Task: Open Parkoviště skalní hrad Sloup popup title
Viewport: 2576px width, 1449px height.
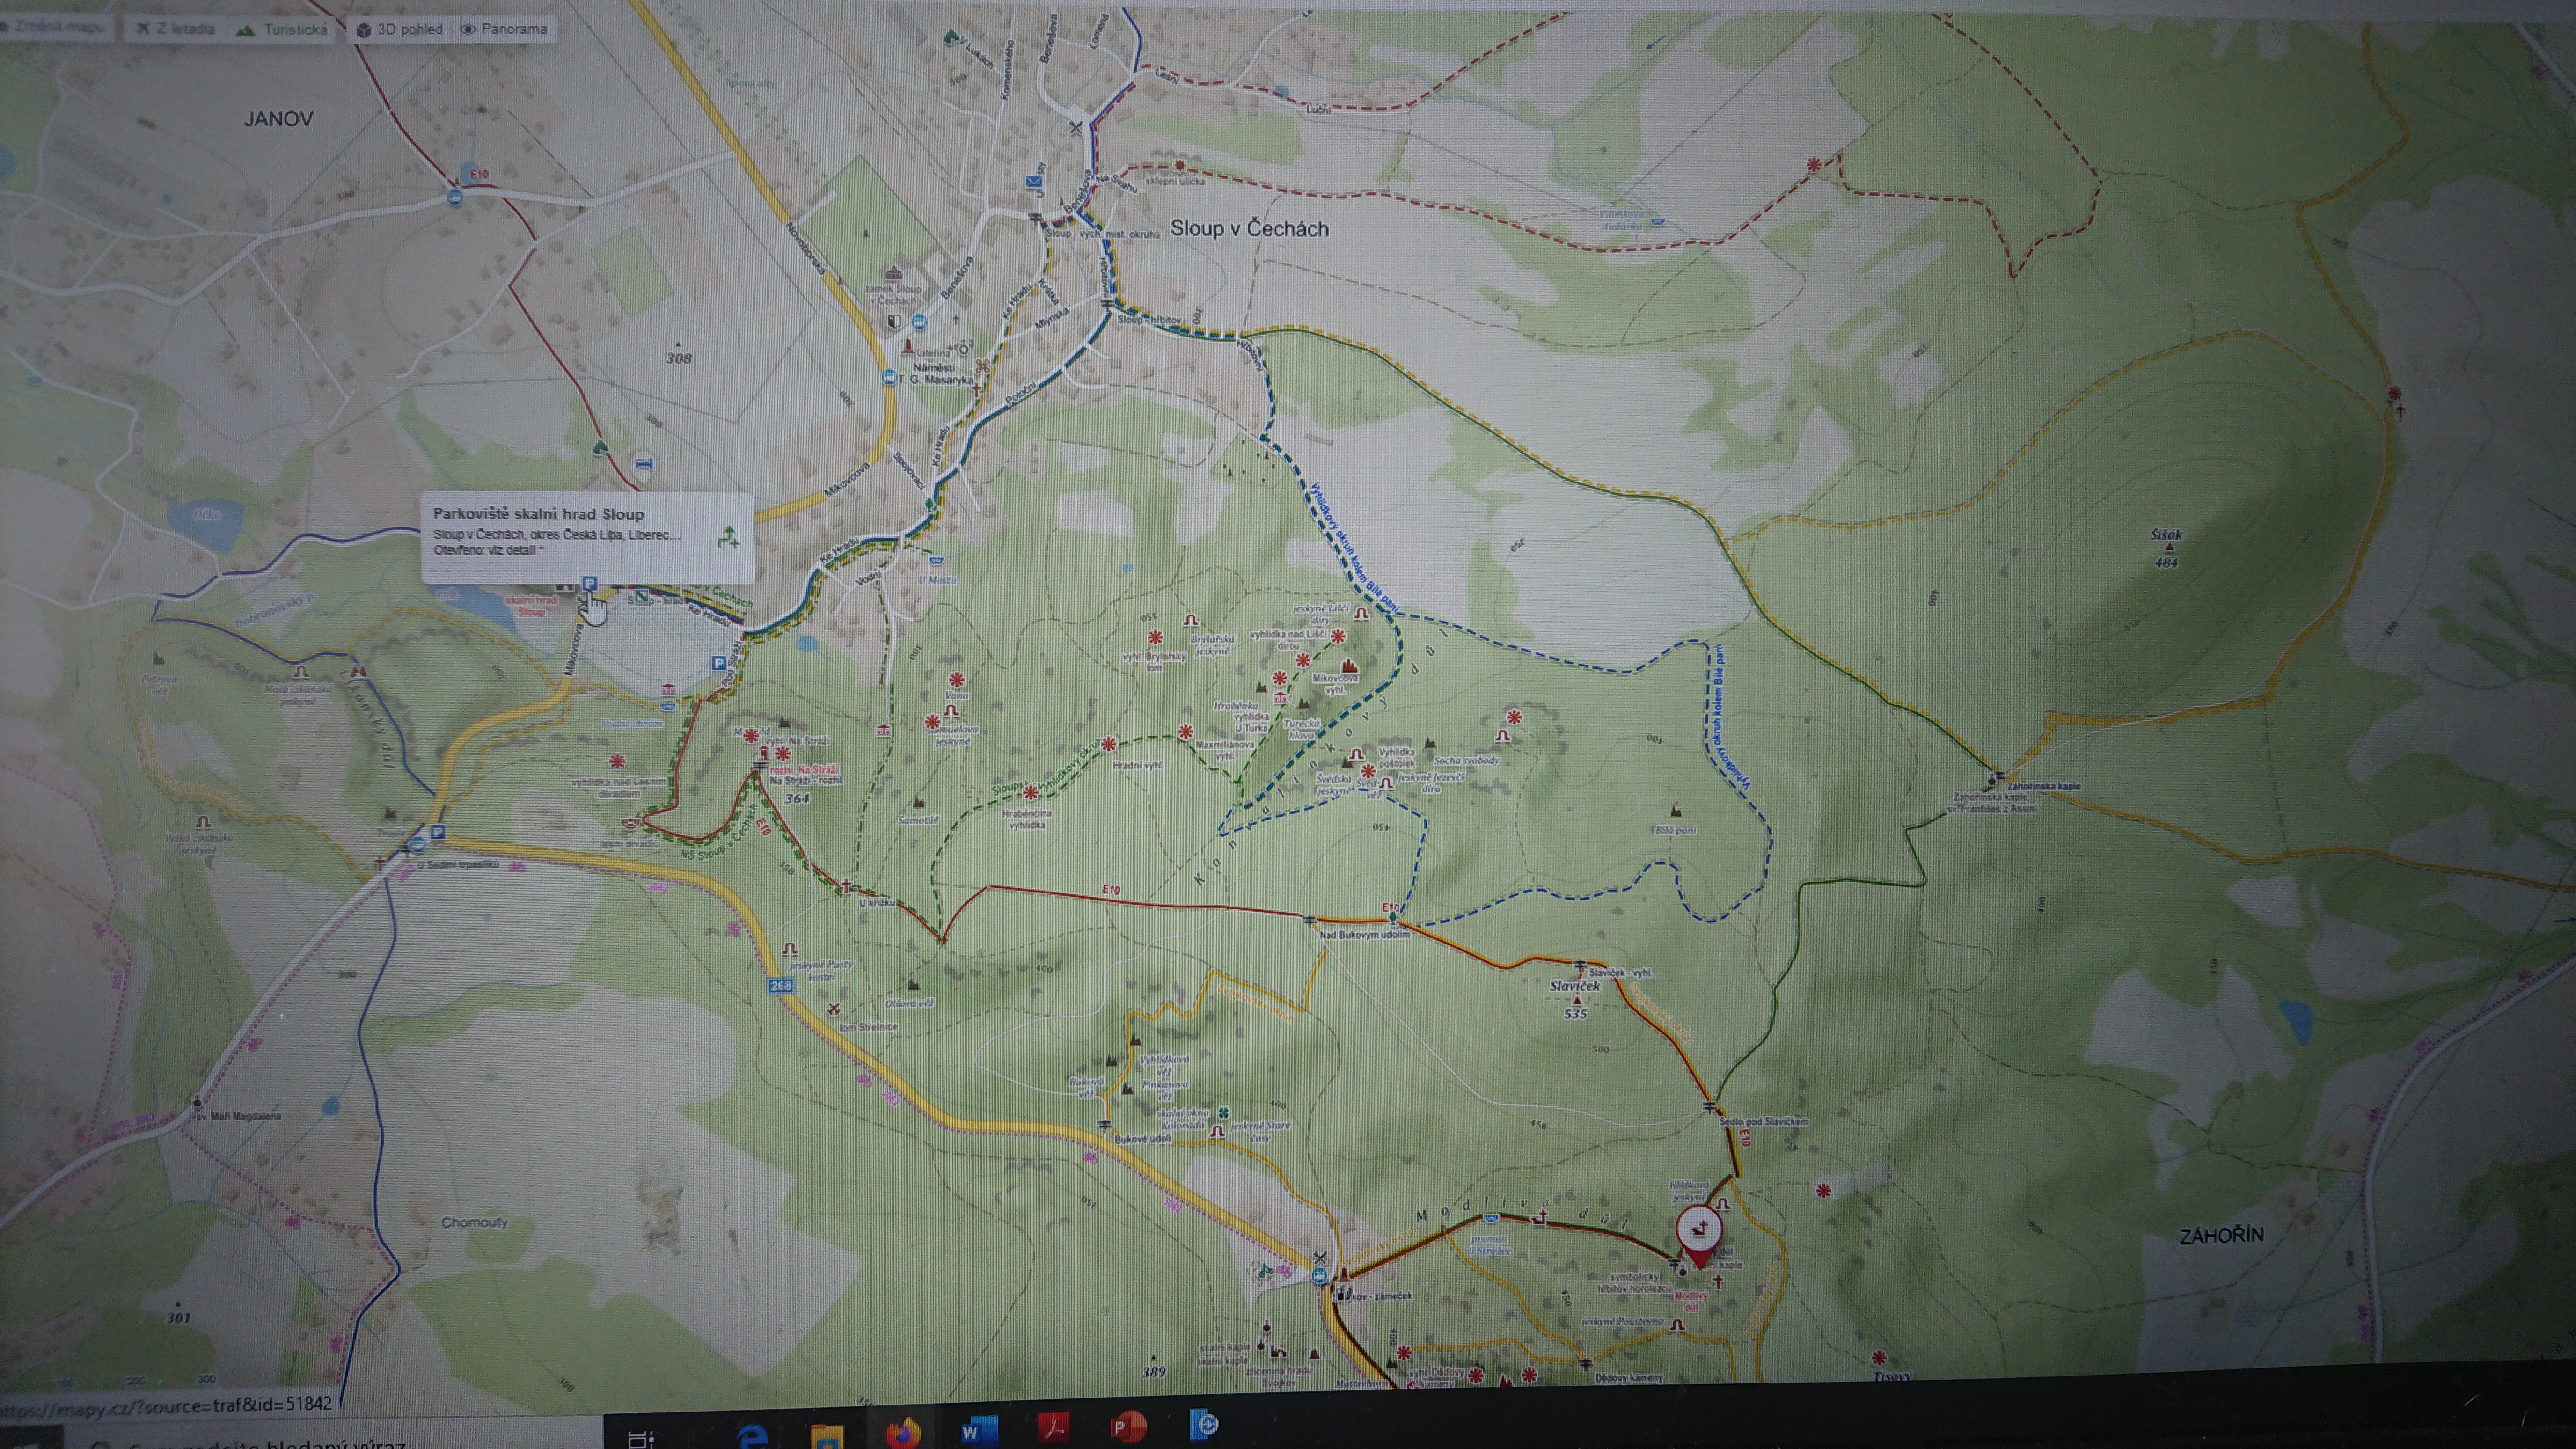Action: (x=538, y=514)
